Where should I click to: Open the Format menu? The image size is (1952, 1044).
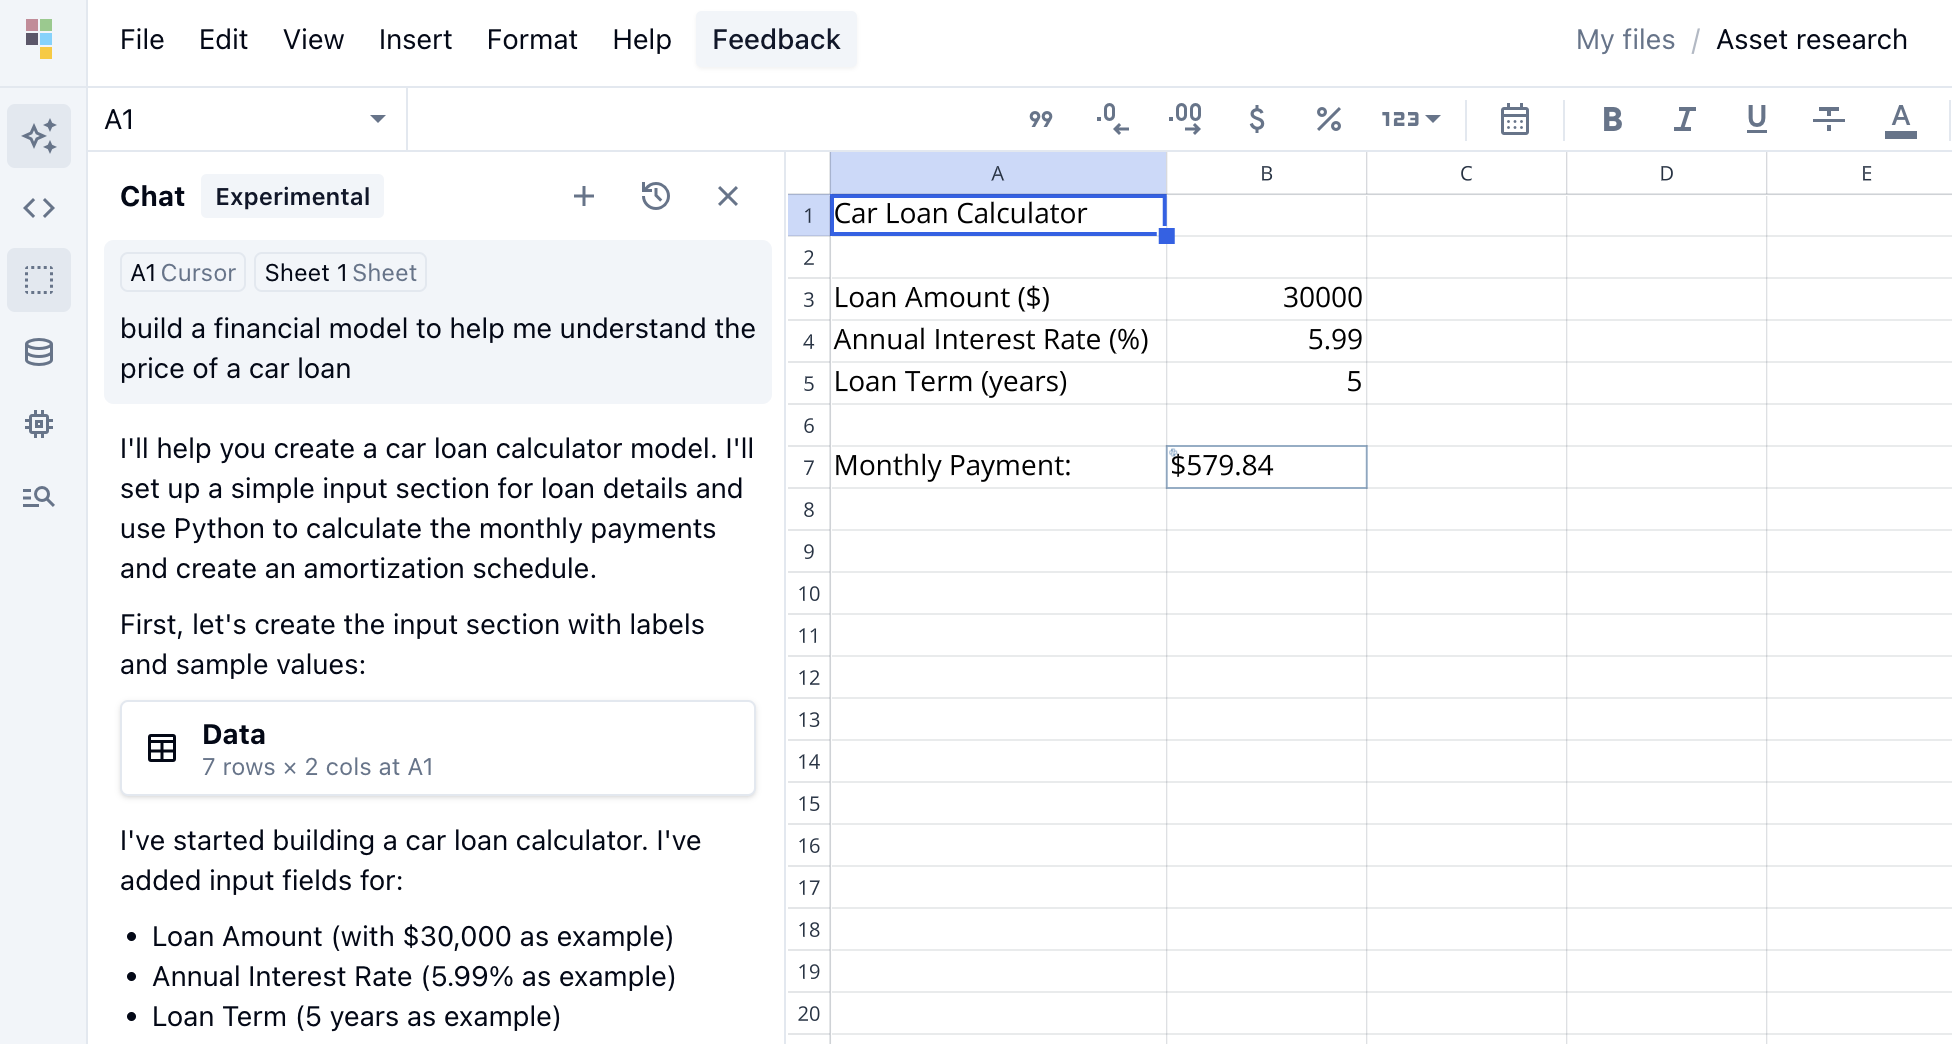pyautogui.click(x=532, y=40)
